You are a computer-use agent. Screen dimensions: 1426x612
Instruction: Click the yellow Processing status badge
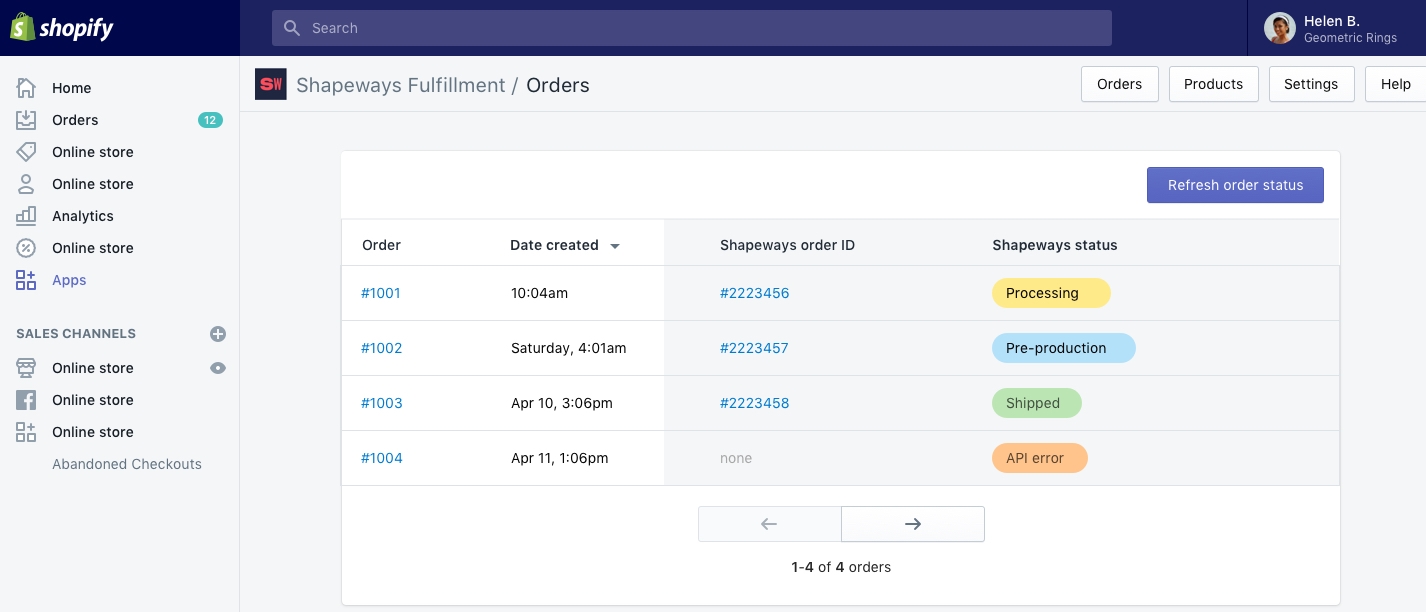tap(1050, 293)
